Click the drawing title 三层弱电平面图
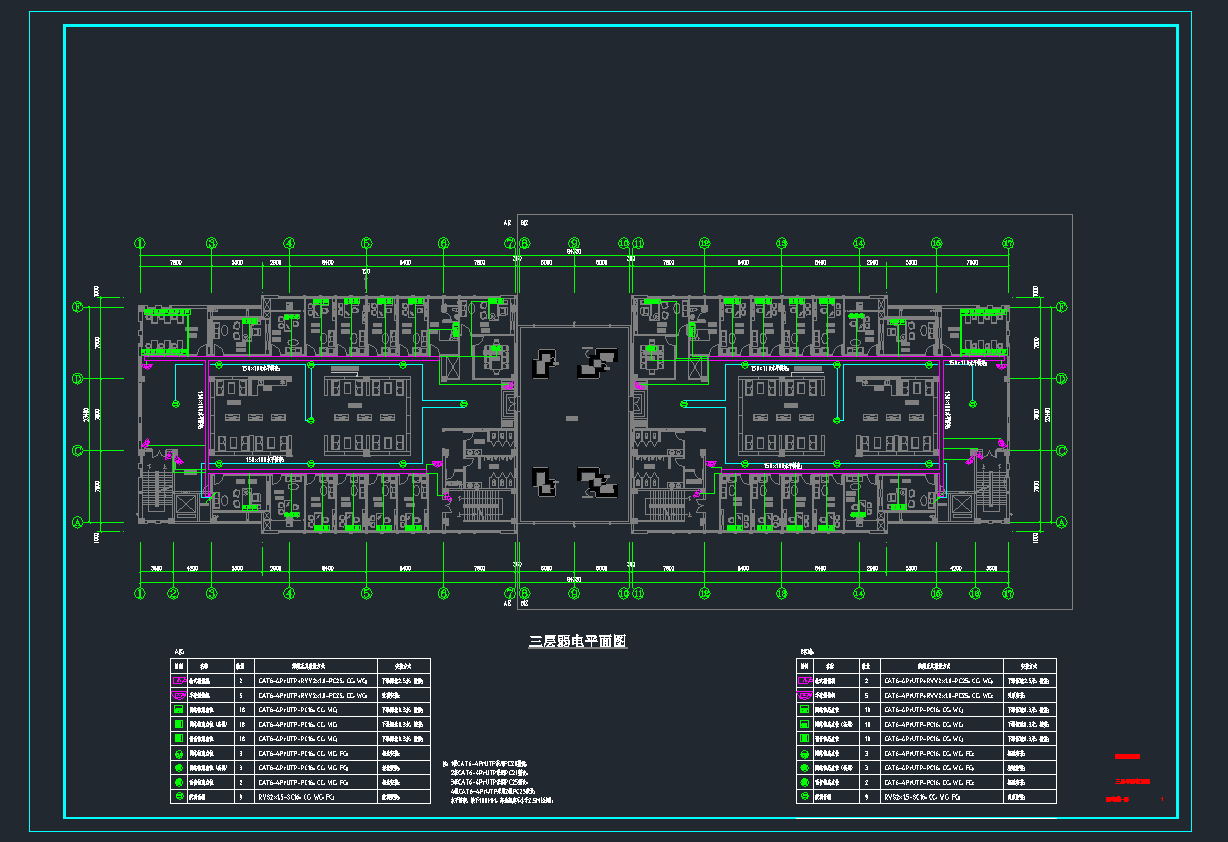 coord(578,641)
